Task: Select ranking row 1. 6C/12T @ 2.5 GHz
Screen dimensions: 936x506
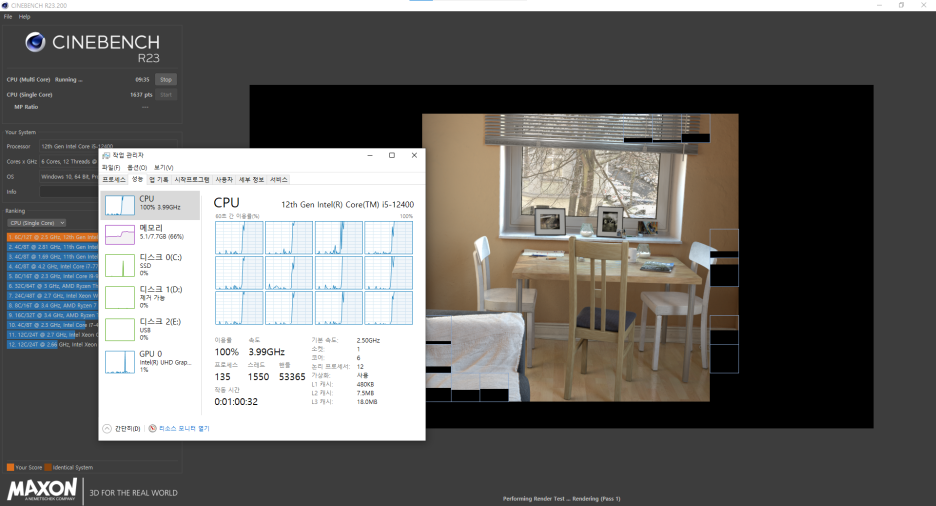Action: click(53, 237)
